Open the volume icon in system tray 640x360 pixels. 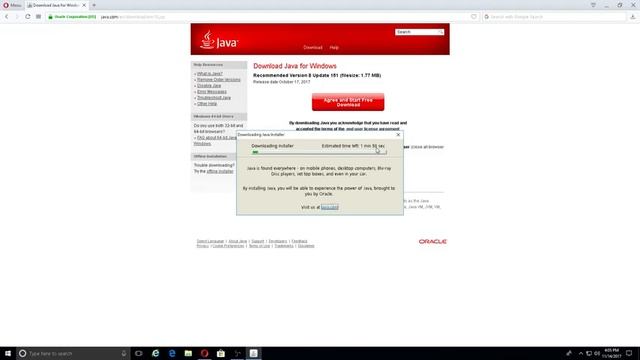[x=597, y=353]
